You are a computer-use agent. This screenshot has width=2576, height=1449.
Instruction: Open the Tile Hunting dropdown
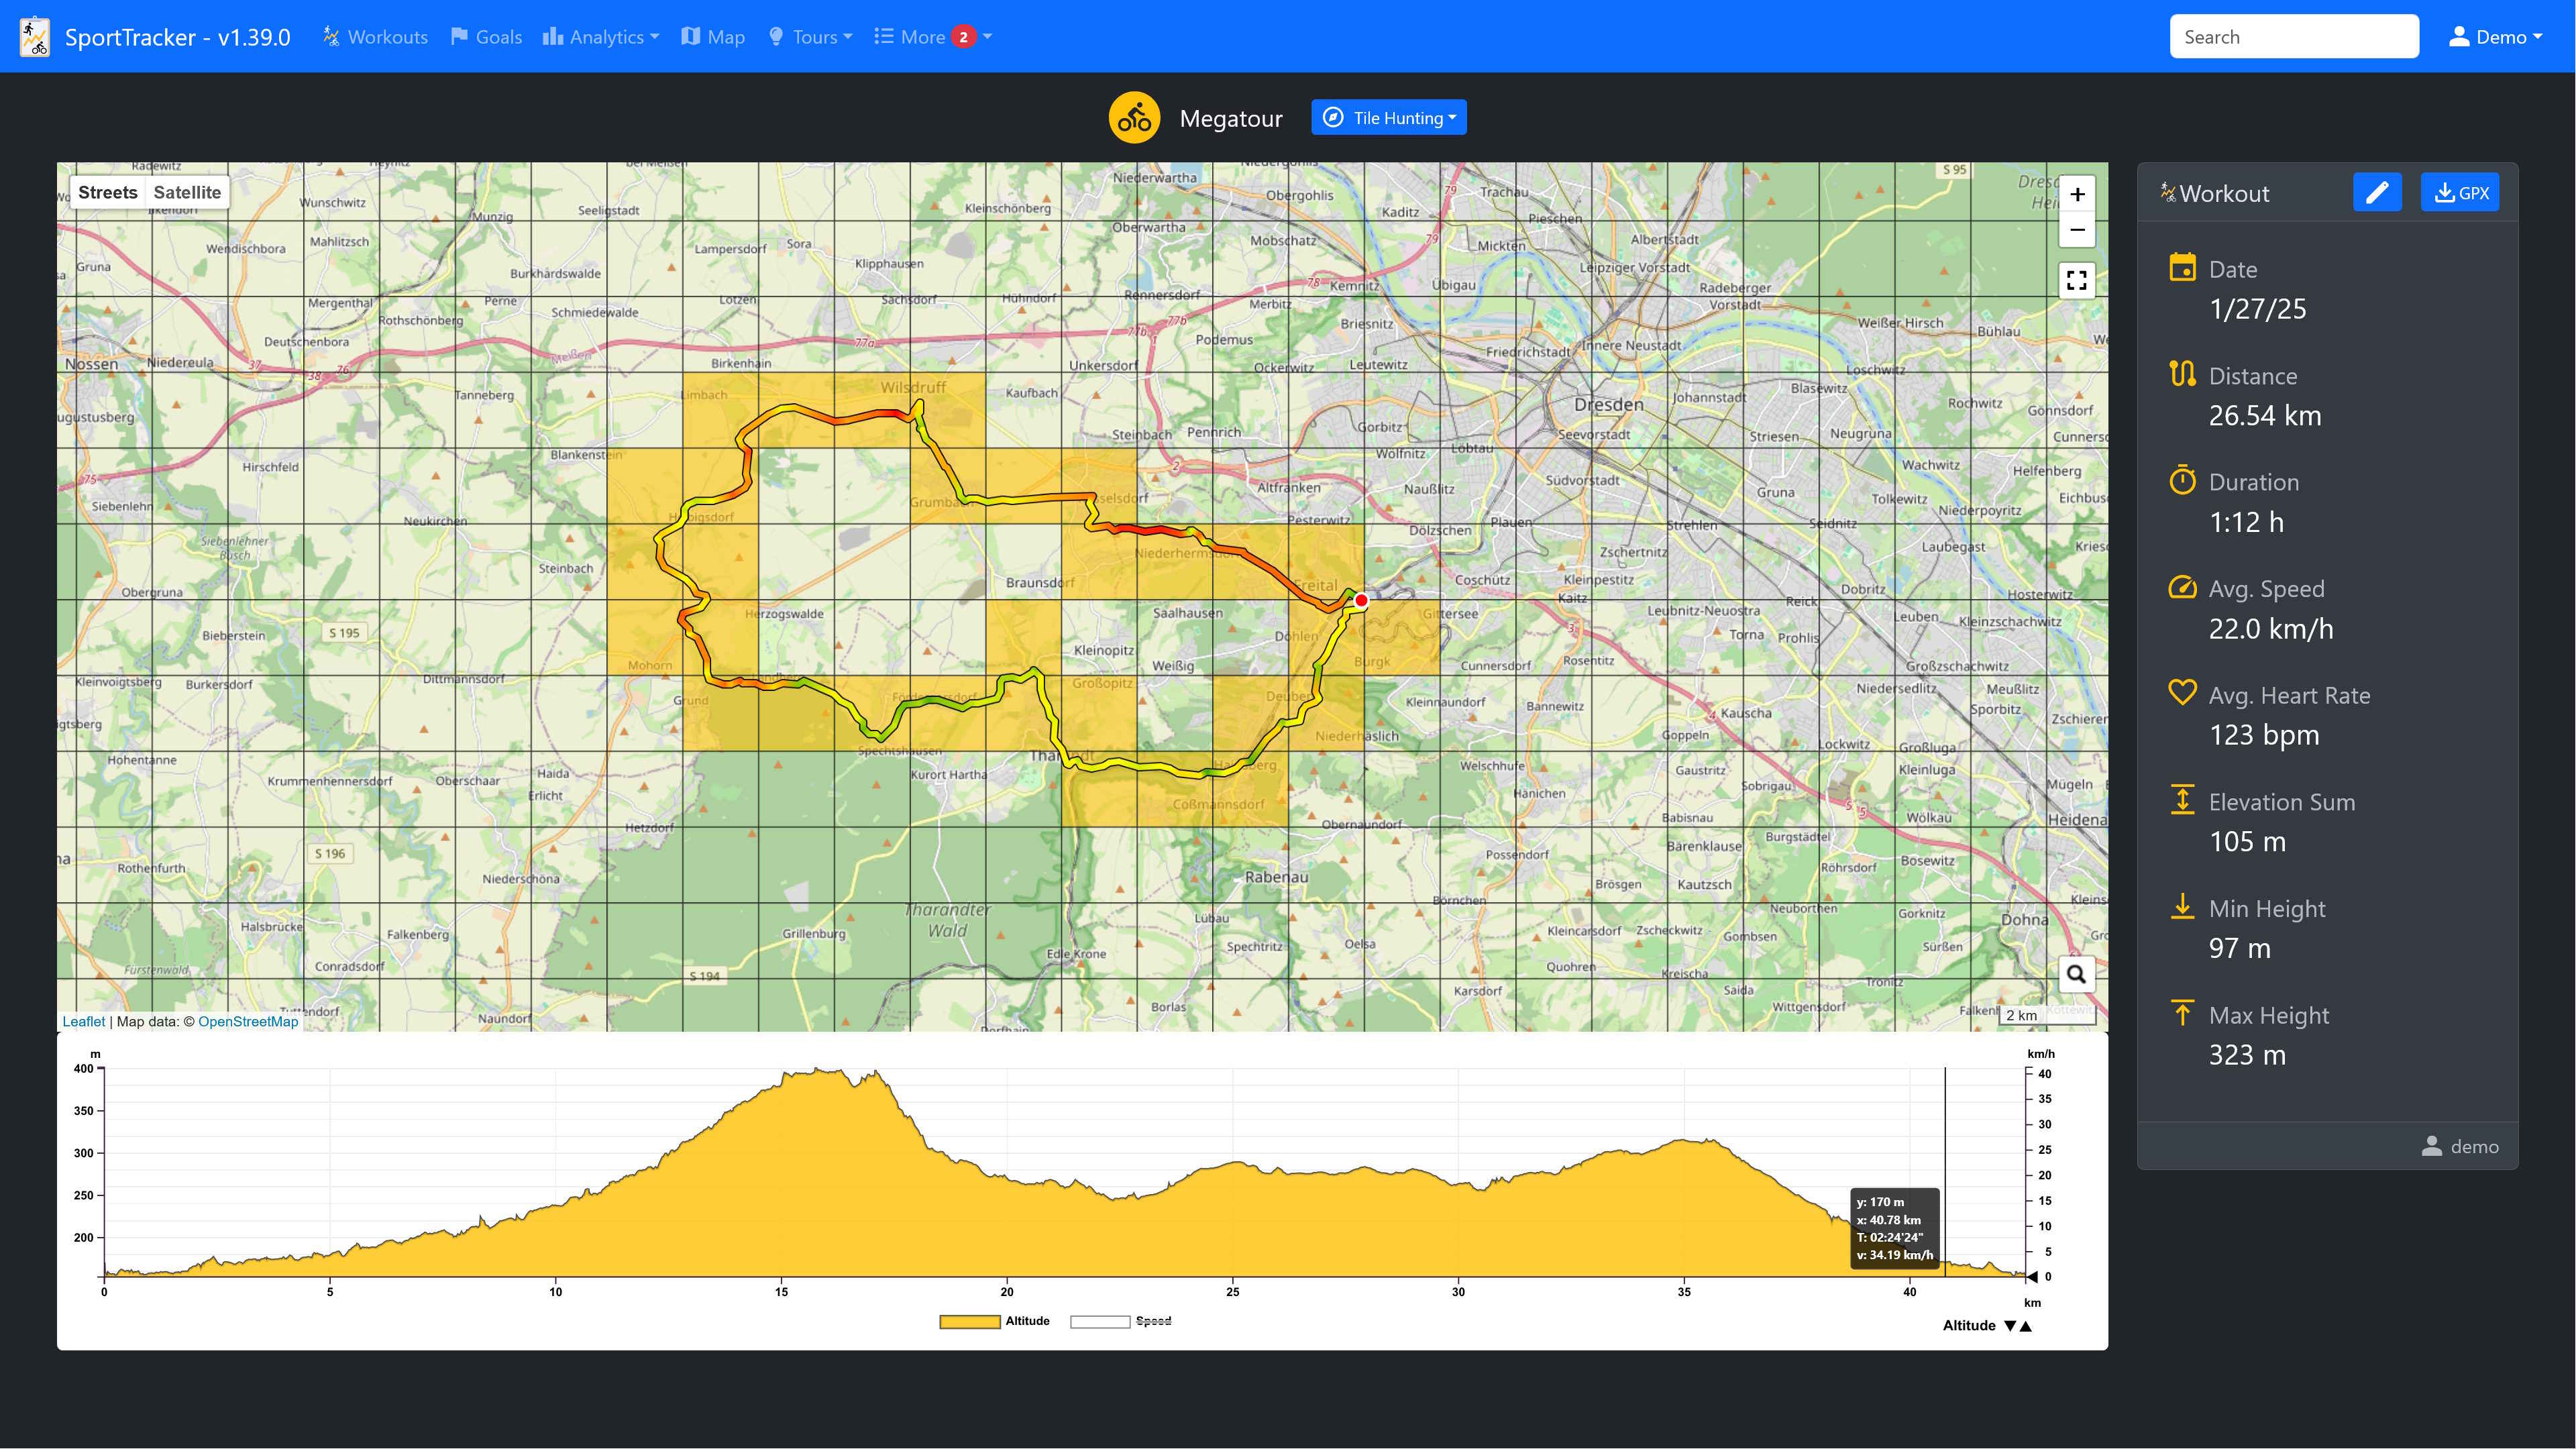pos(1389,118)
